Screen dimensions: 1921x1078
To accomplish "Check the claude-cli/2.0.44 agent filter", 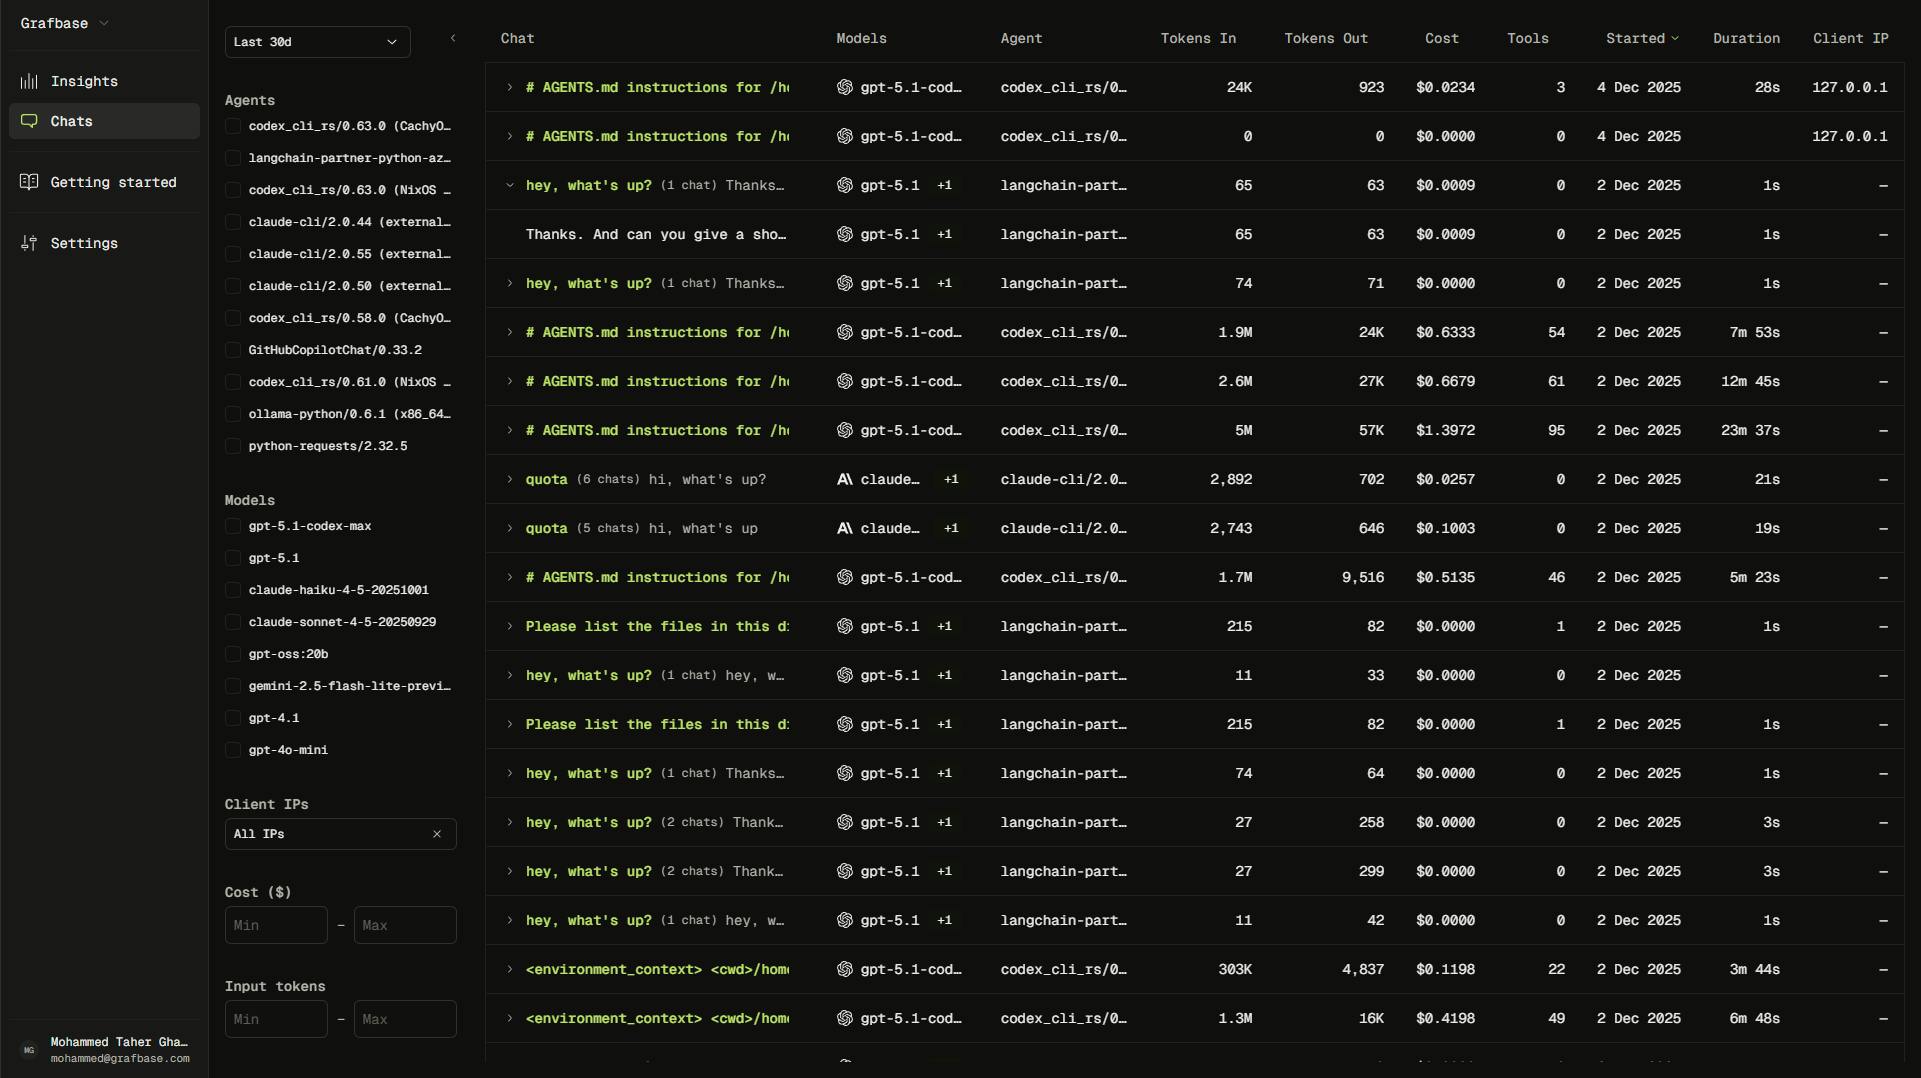I will coord(233,222).
